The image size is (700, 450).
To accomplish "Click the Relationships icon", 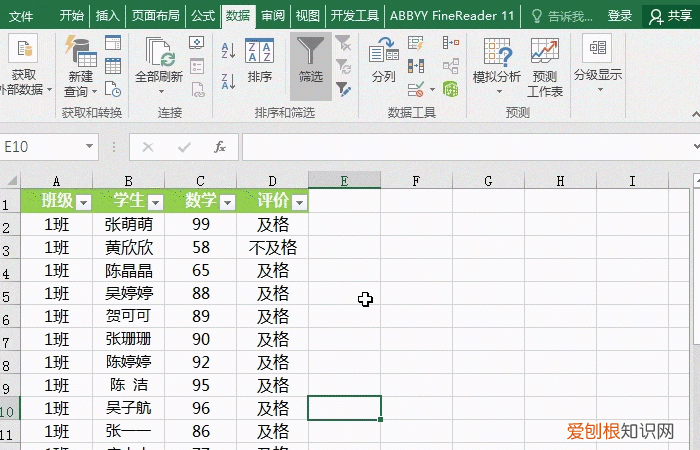I will click(451, 66).
